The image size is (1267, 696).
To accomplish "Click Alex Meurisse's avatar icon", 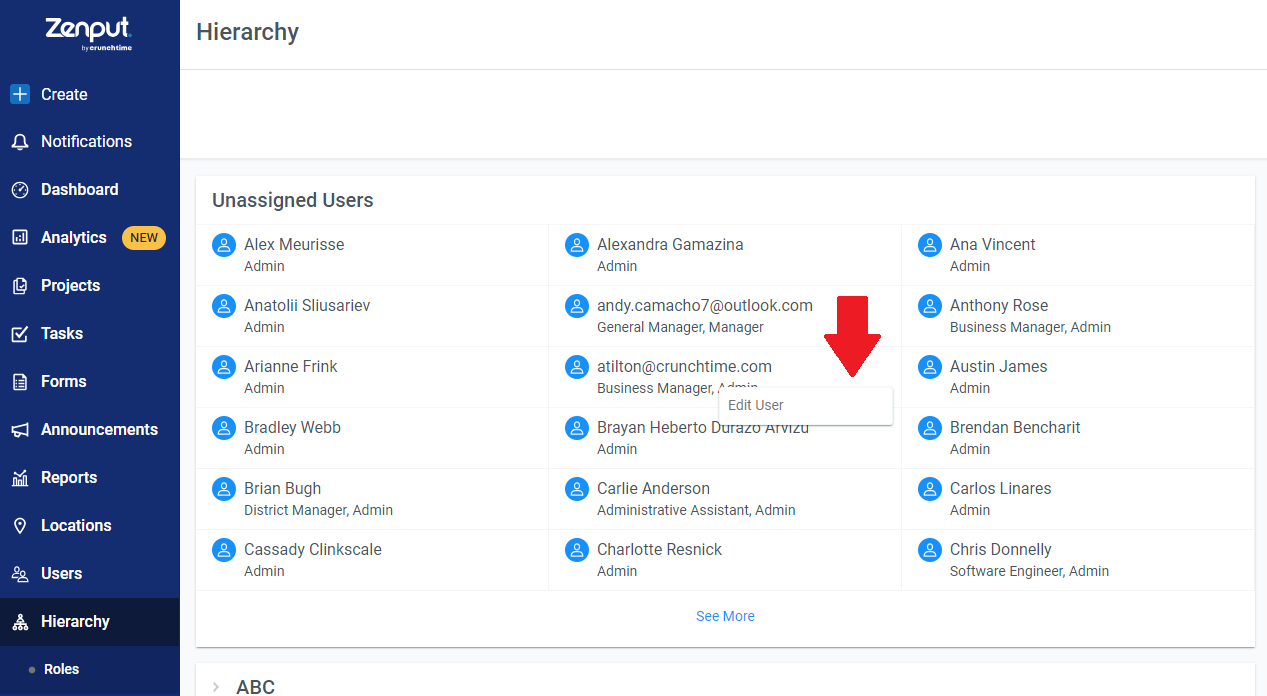I will coord(224,245).
